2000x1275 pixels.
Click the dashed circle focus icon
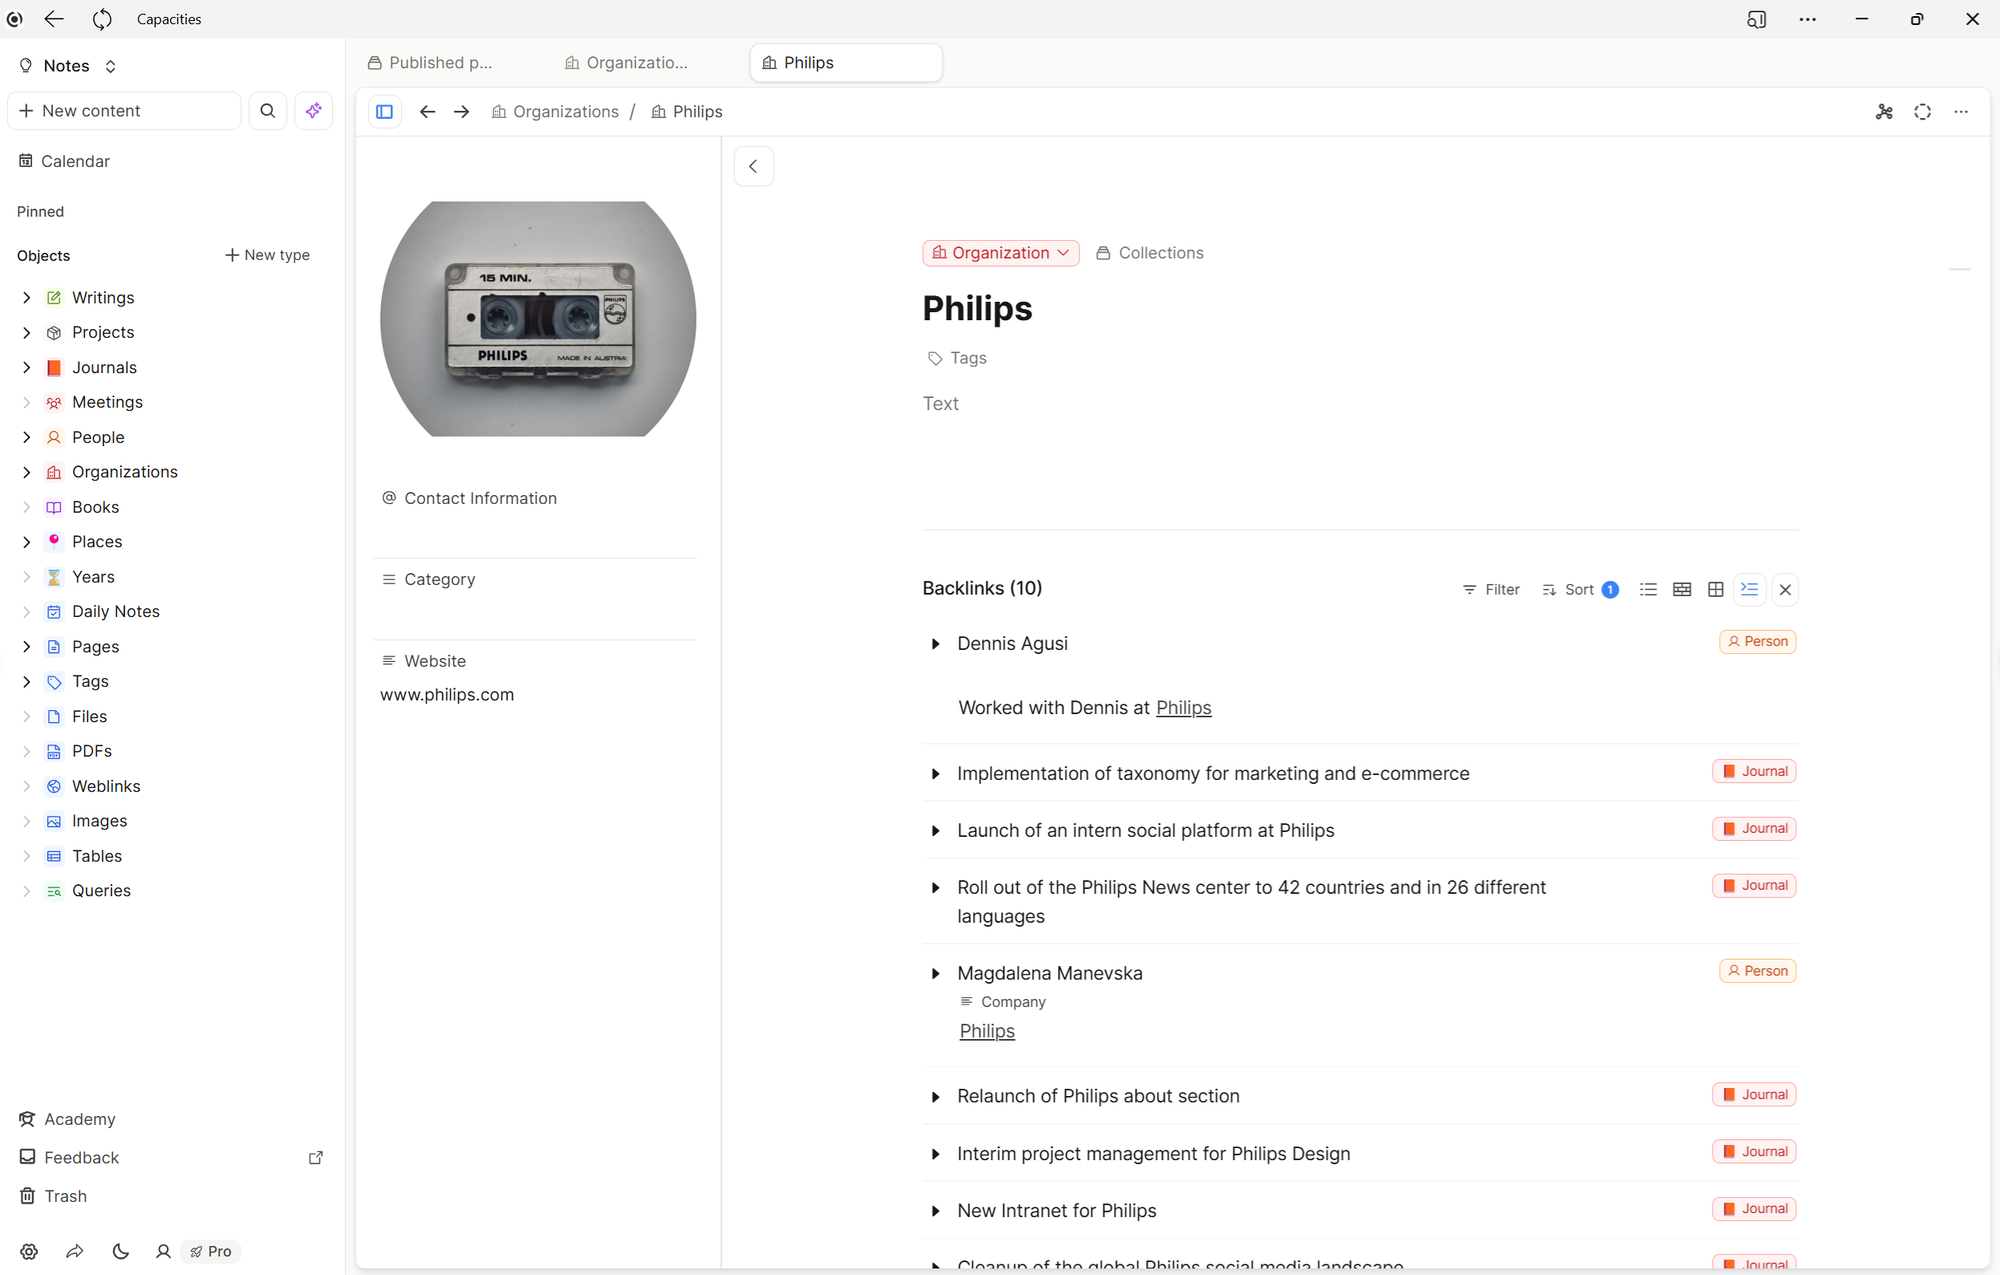1922,112
